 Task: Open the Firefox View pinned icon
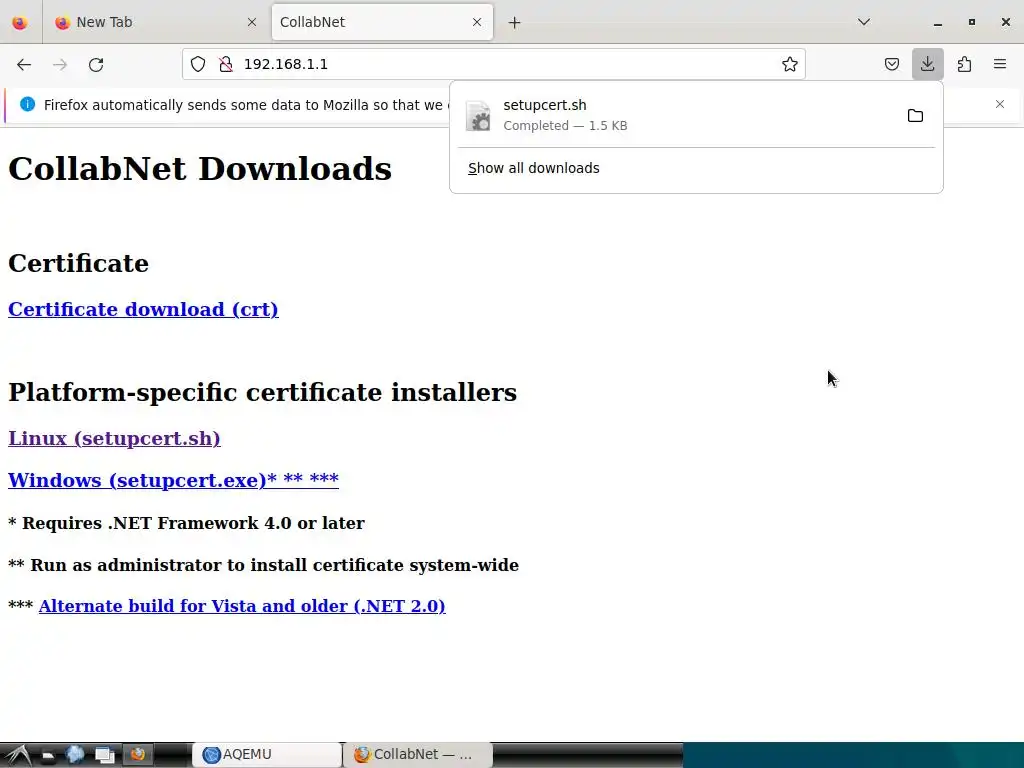coord(20,22)
